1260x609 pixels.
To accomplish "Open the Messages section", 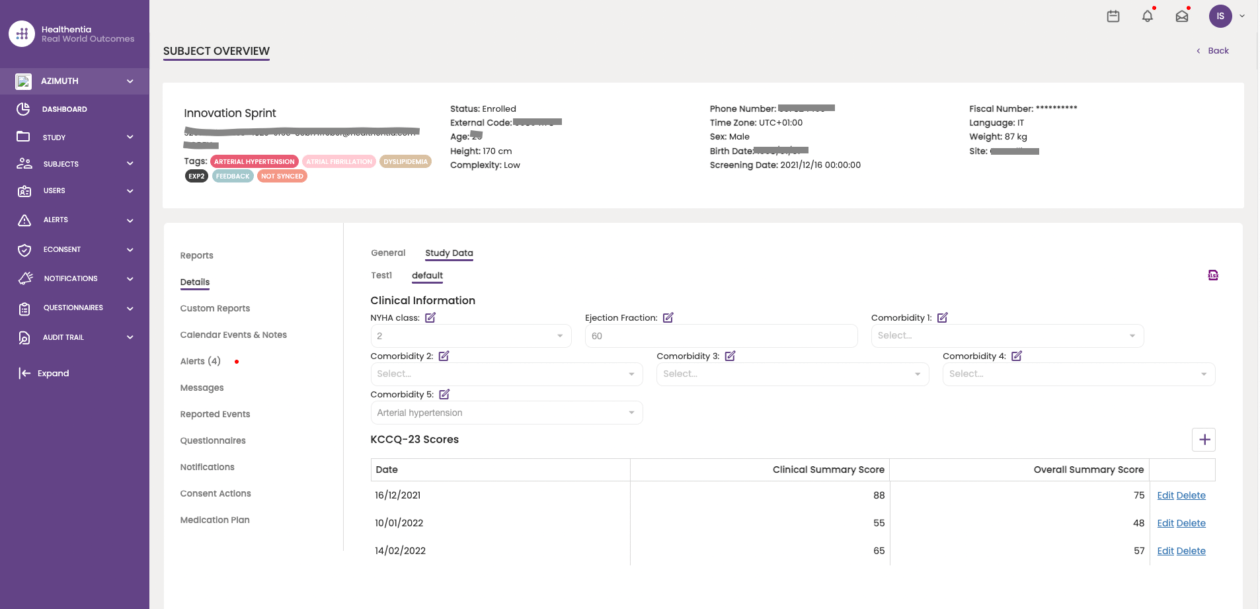I will pos(202,388).
